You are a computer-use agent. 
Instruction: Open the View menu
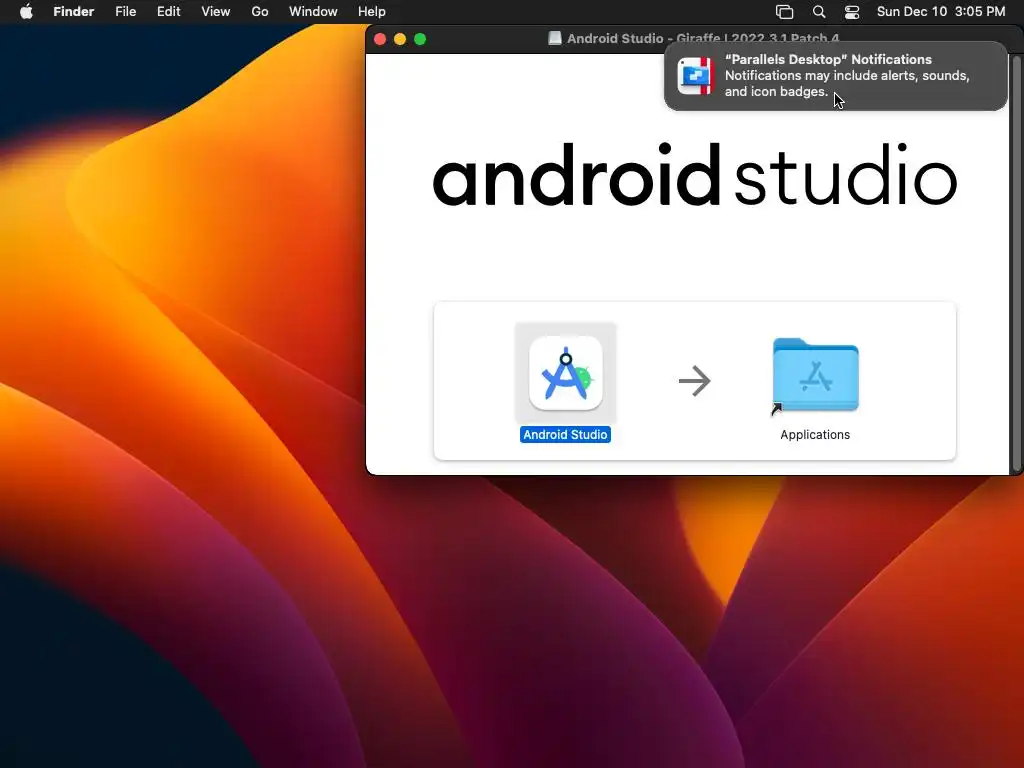coord(216,12)
